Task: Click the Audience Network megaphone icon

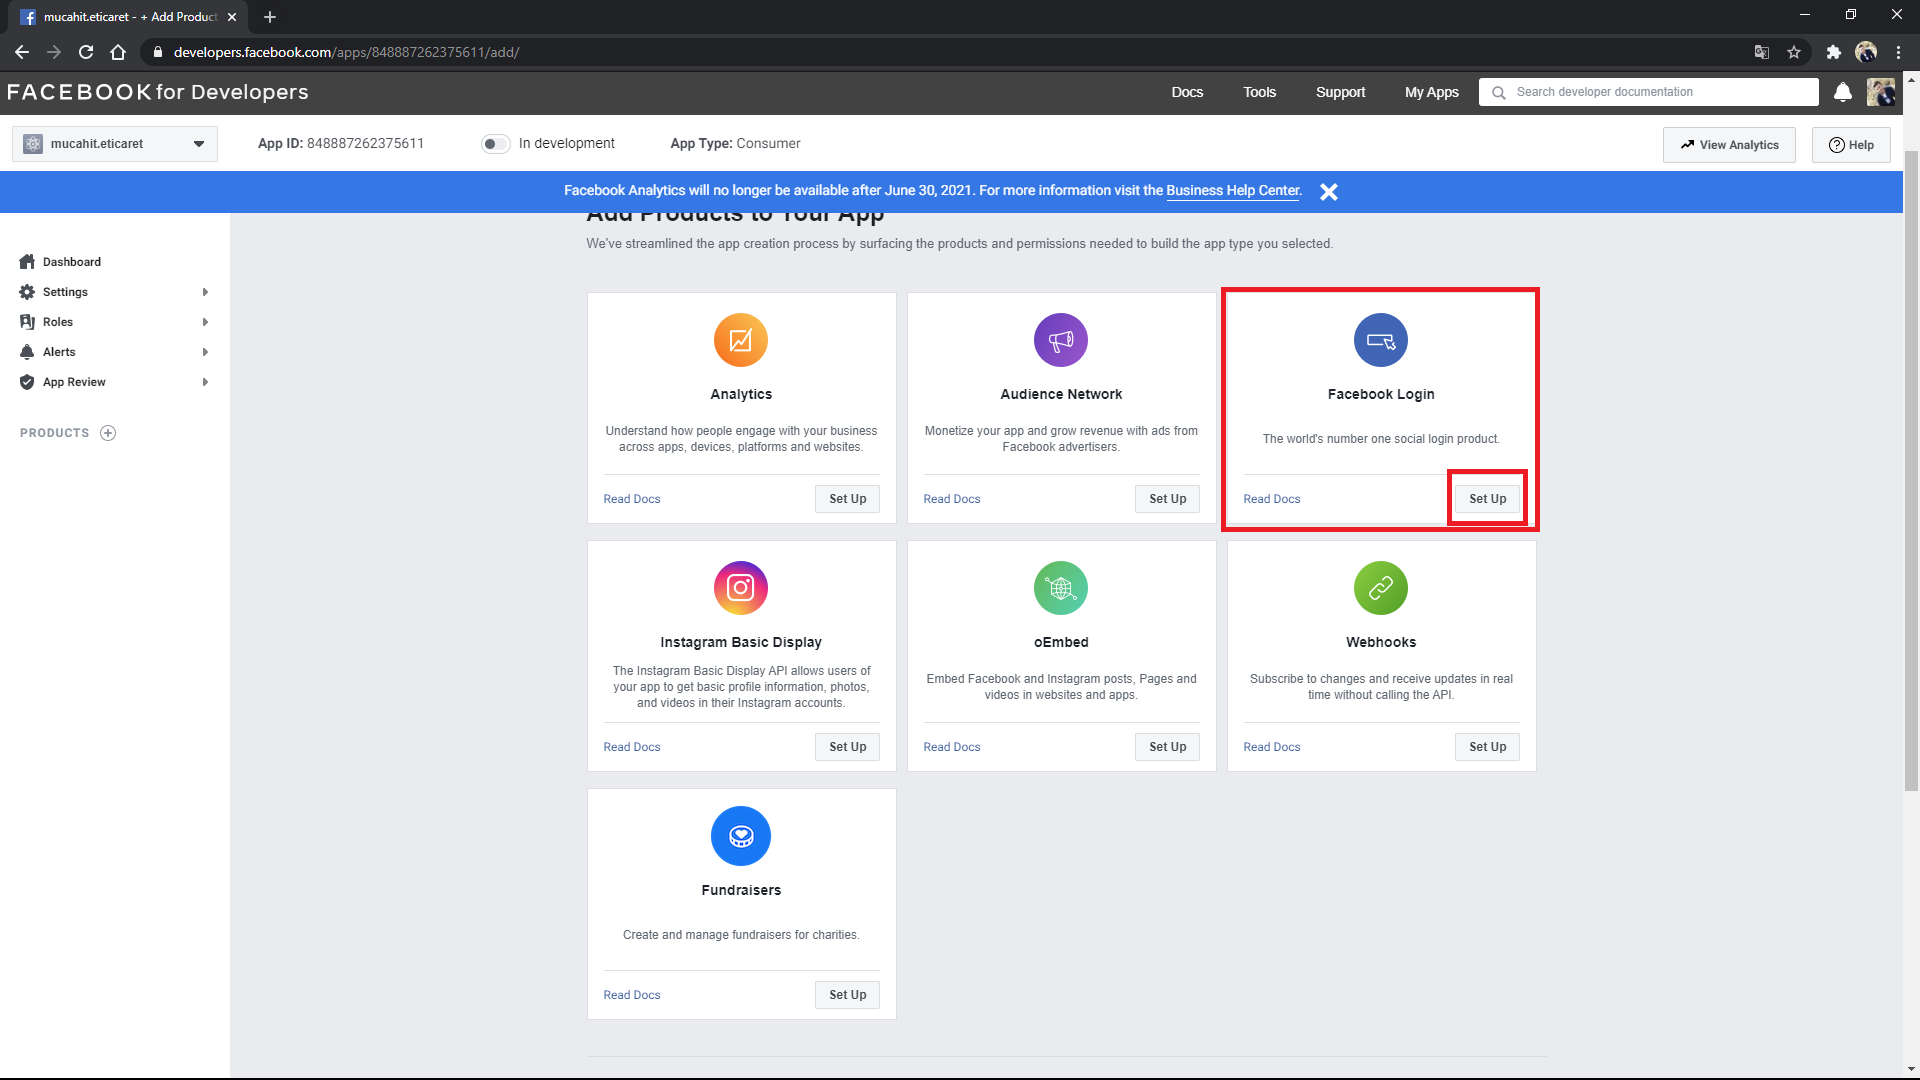Action: (1061, 340)
